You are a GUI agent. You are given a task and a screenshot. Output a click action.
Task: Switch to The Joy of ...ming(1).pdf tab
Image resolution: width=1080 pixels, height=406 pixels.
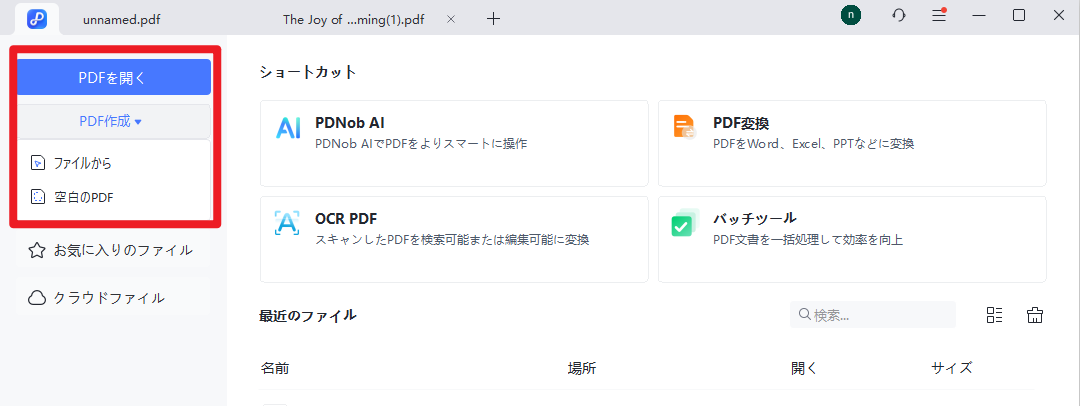[353, 19]
